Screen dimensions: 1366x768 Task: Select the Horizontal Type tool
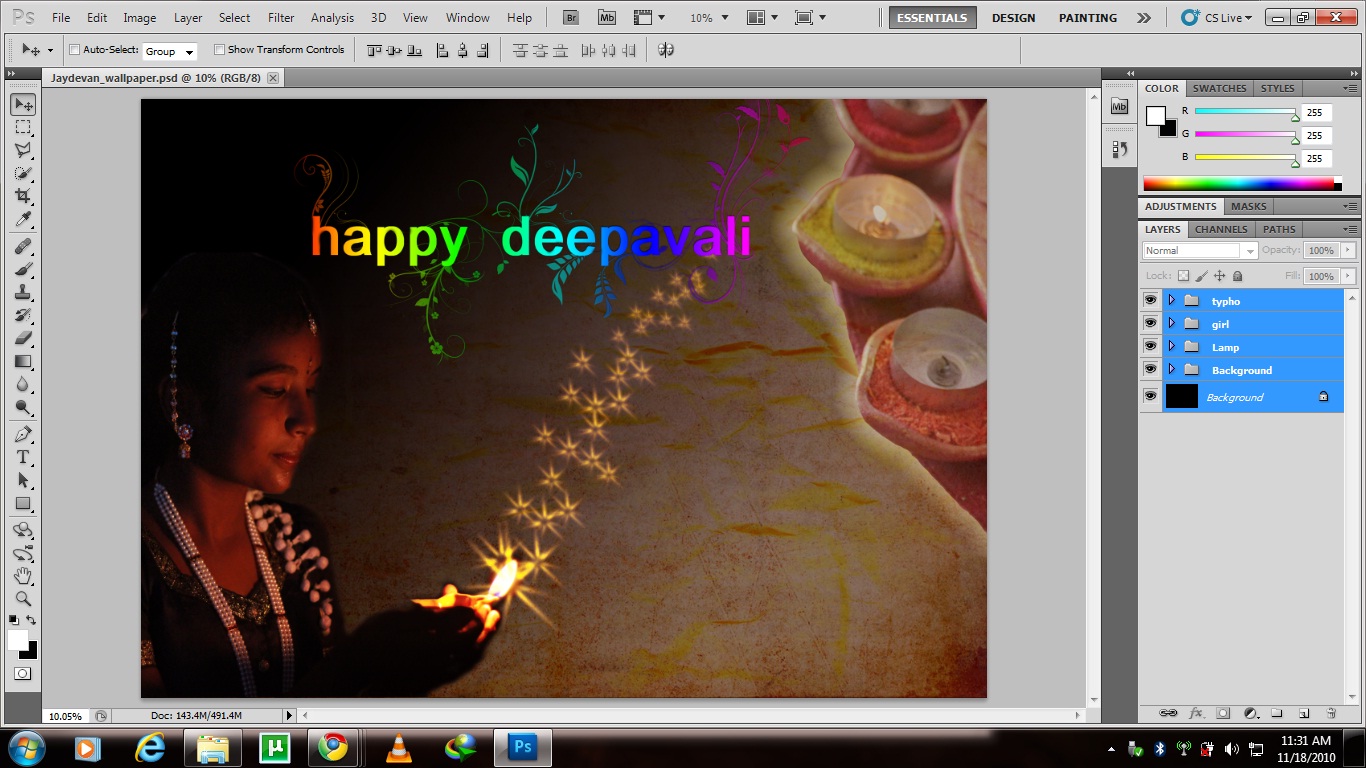click(x=23, y=458)
